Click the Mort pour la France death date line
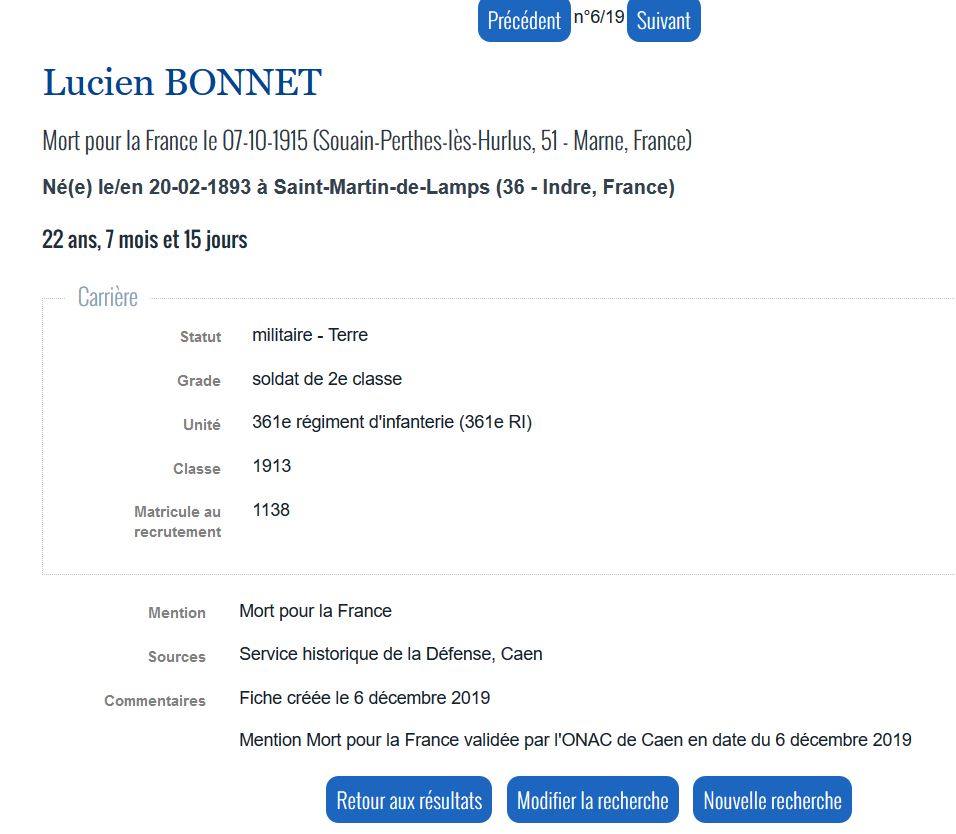Screen dimensions: 956x834 tap(367, 141)
